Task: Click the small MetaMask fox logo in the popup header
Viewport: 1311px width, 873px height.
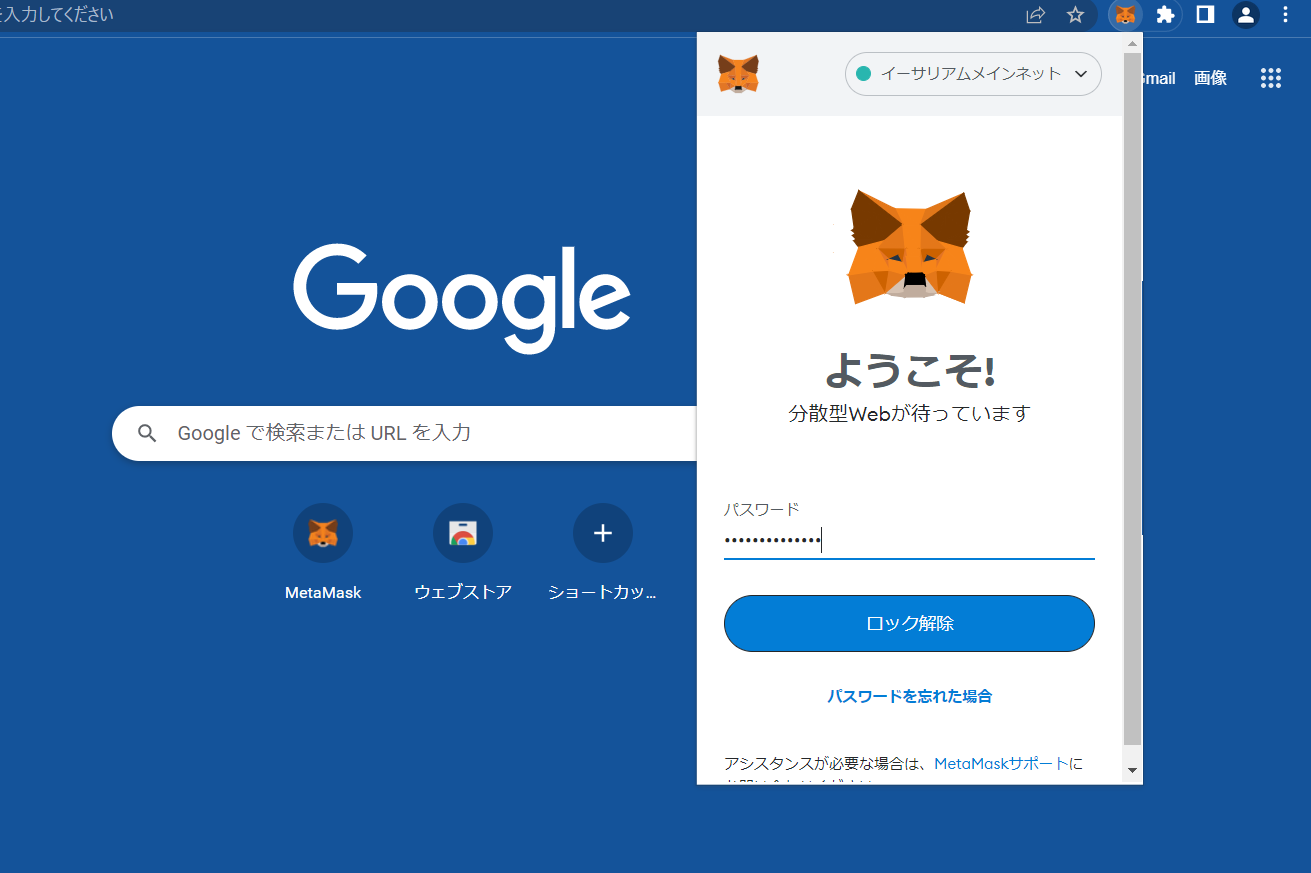Action: (738, 74)
